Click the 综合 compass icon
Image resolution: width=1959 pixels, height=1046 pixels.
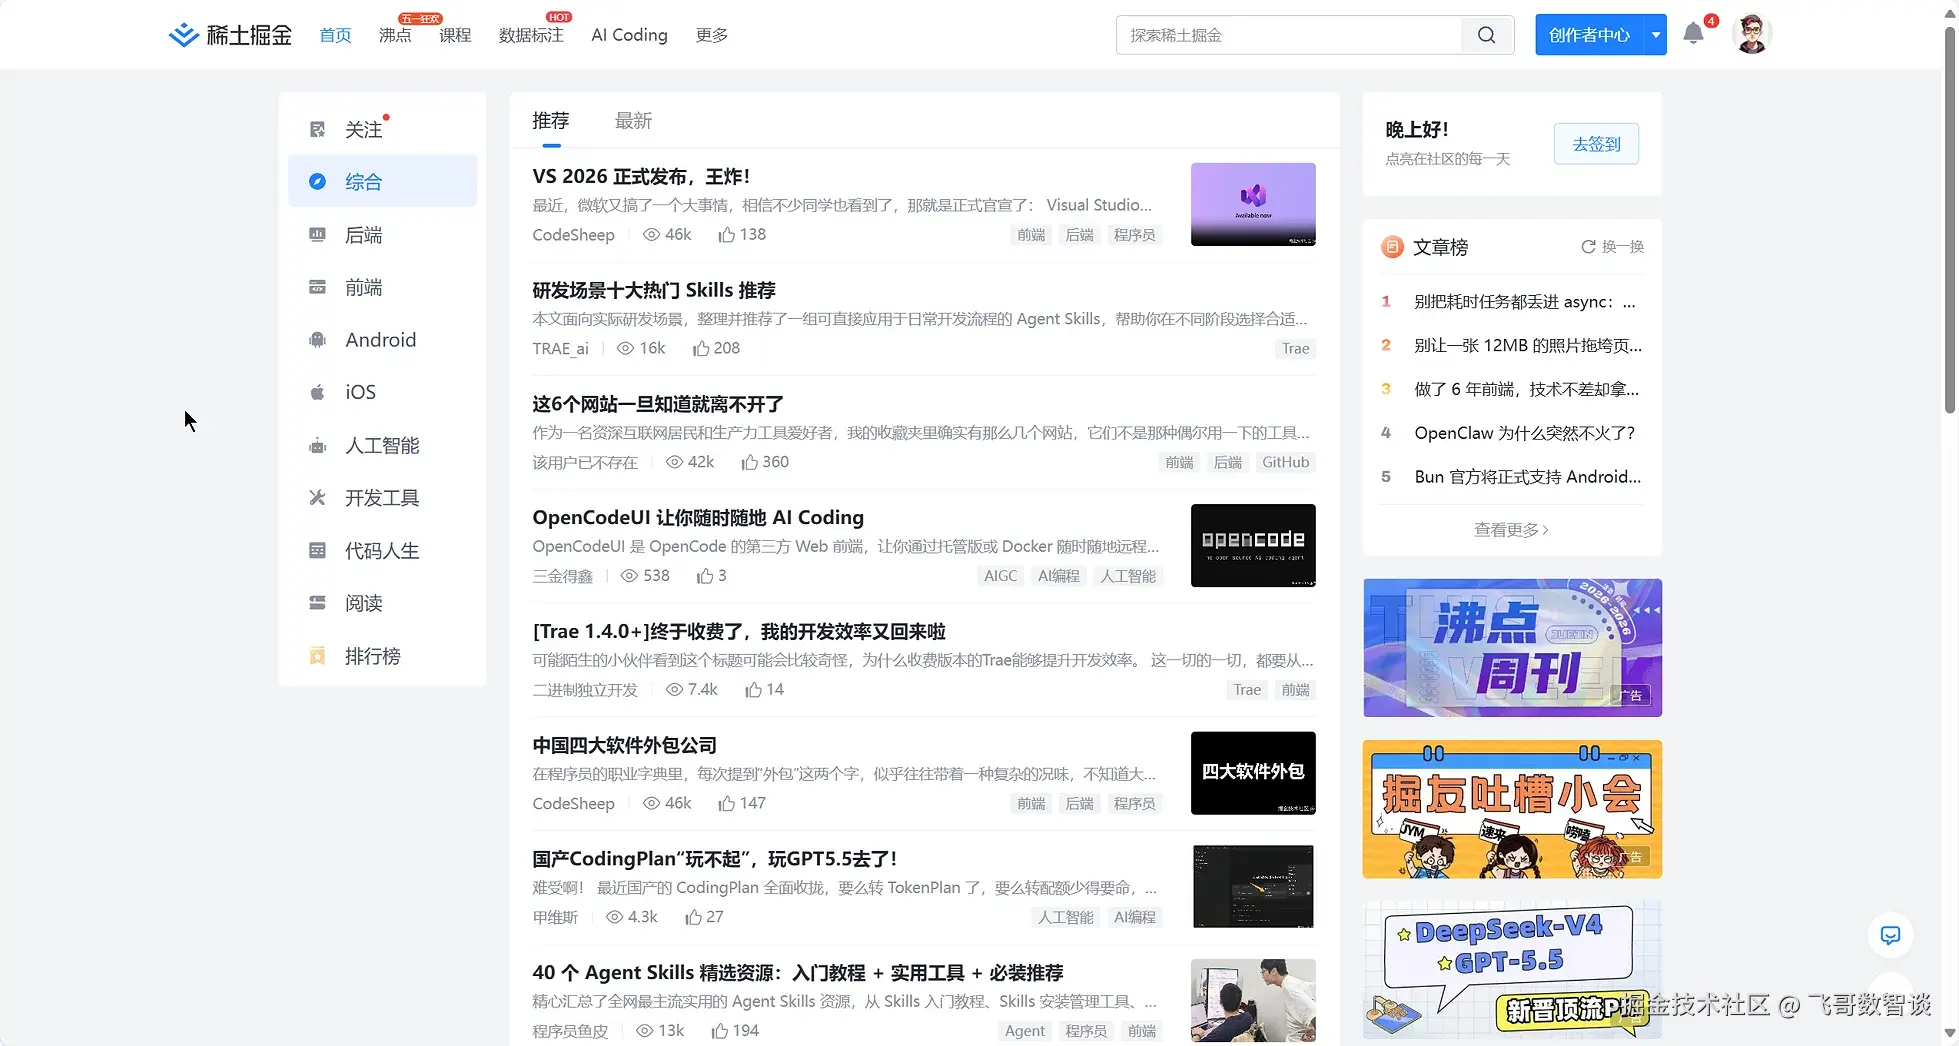coord(317,181)
